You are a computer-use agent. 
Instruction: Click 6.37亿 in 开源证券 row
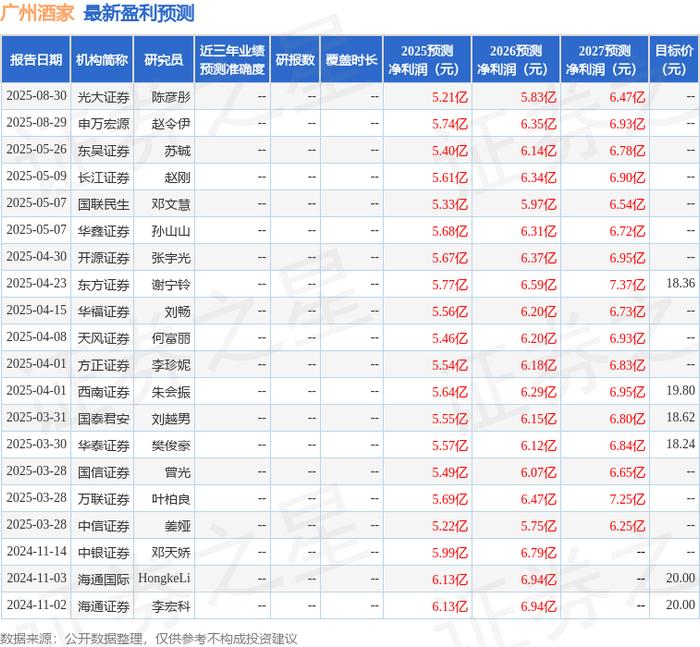point(538,258)
